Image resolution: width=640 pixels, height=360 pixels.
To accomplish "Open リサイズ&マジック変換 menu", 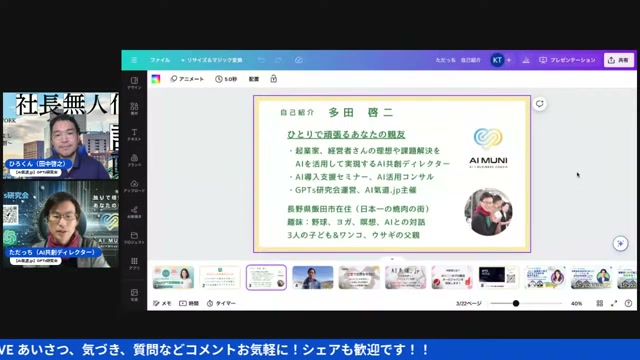I will pos(212,60).
